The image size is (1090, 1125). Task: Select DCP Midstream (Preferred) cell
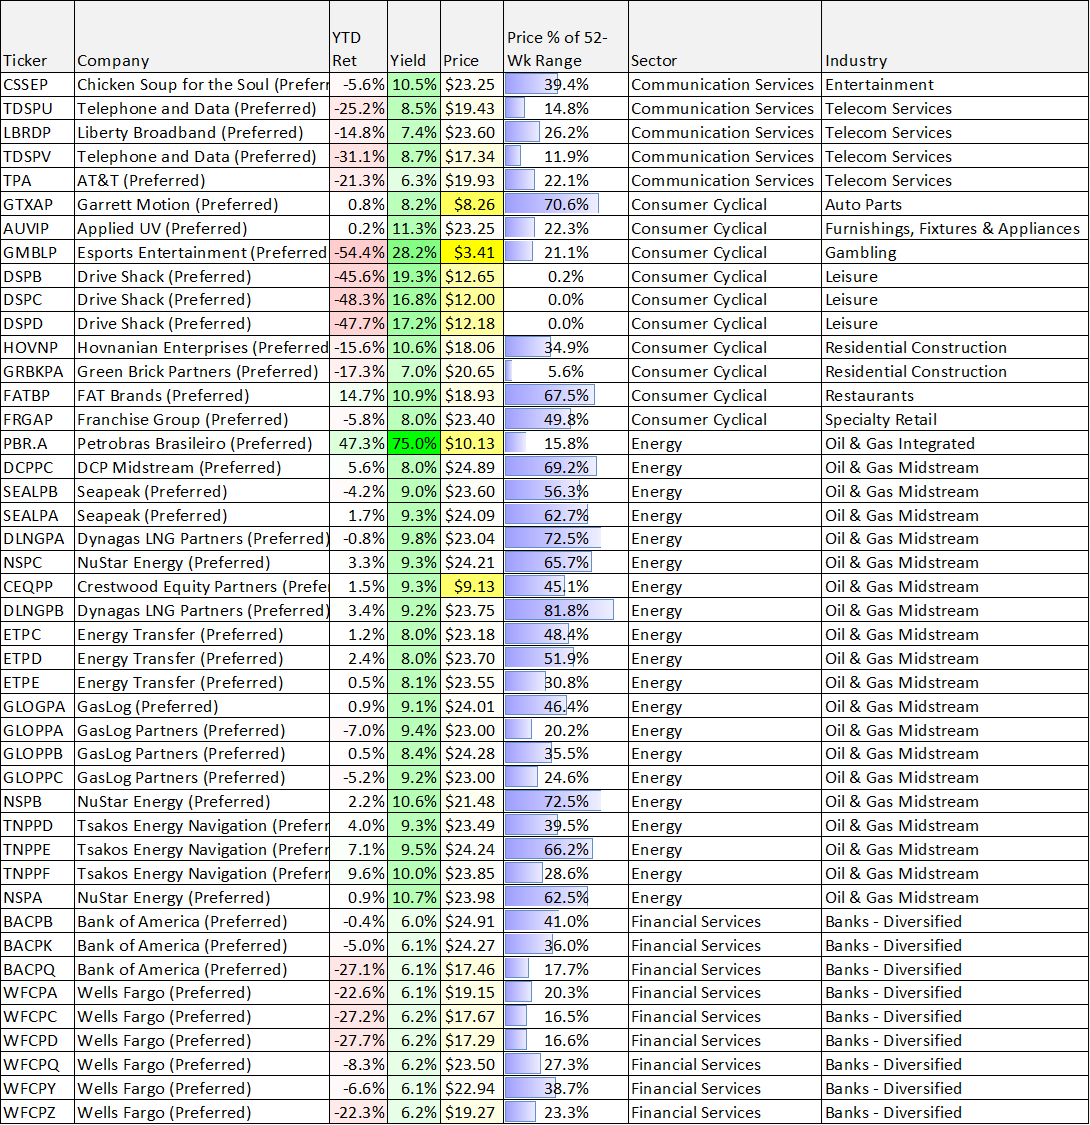tap(202, 468)
